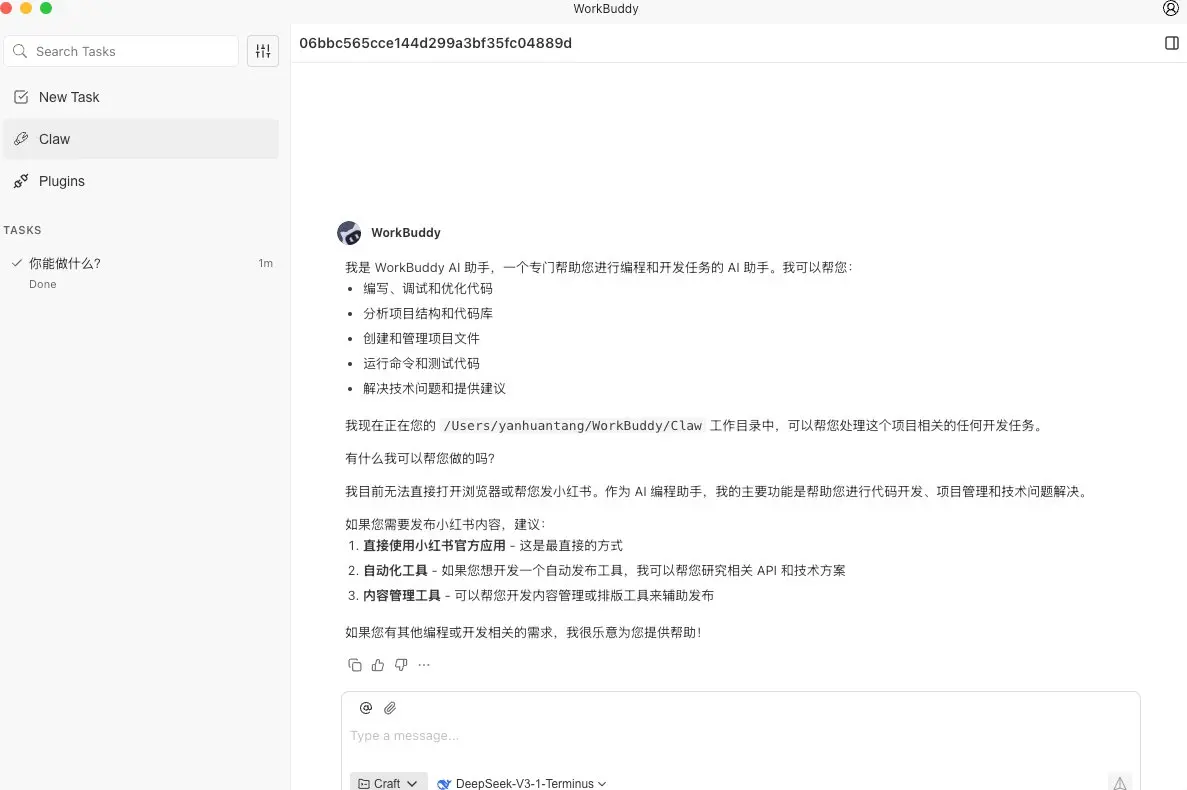Give the response a thumbs up
Viewport: 1187px width, 790px height.
point(378,665)
